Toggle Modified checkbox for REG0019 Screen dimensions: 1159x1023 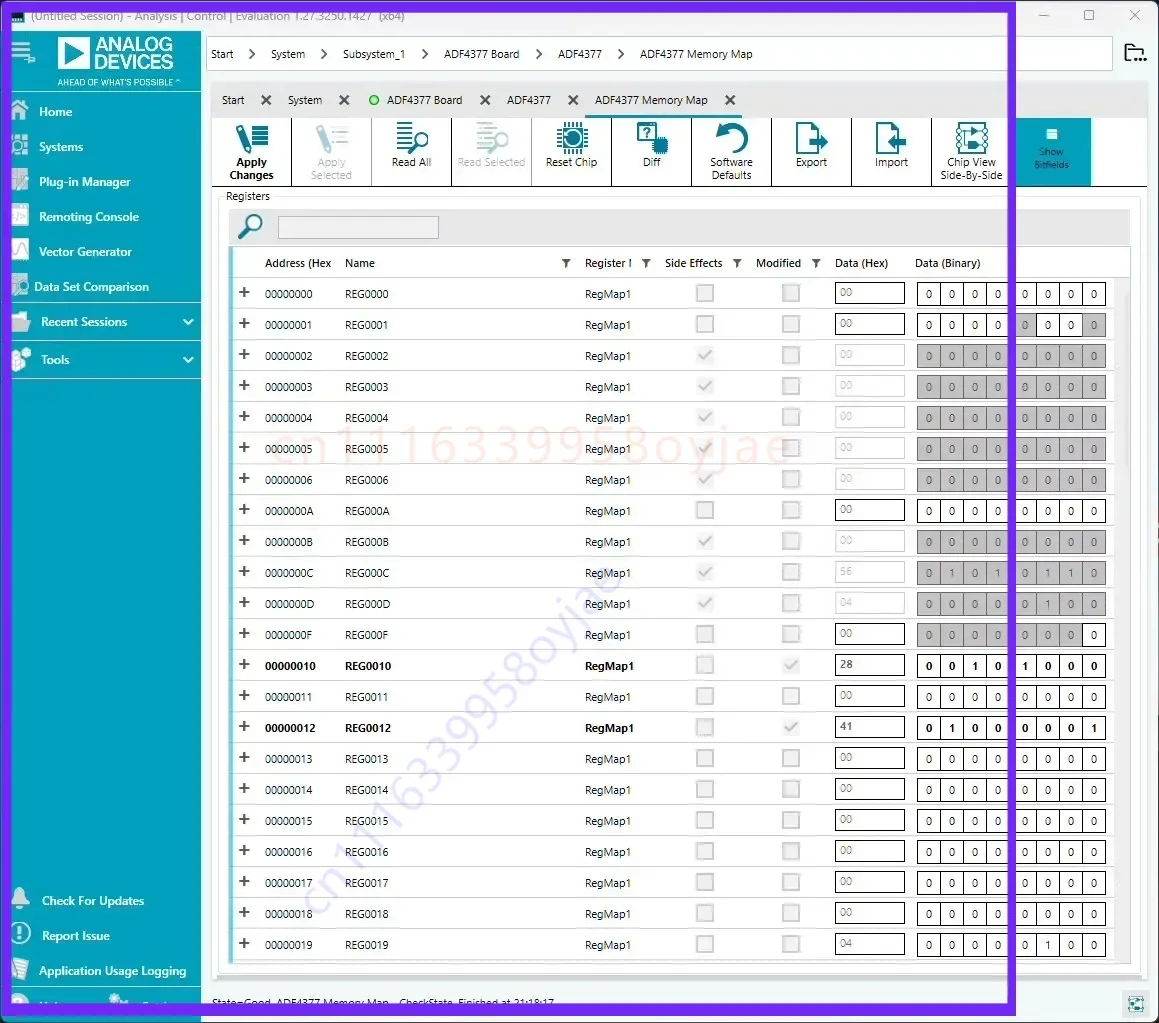point(791,944)
